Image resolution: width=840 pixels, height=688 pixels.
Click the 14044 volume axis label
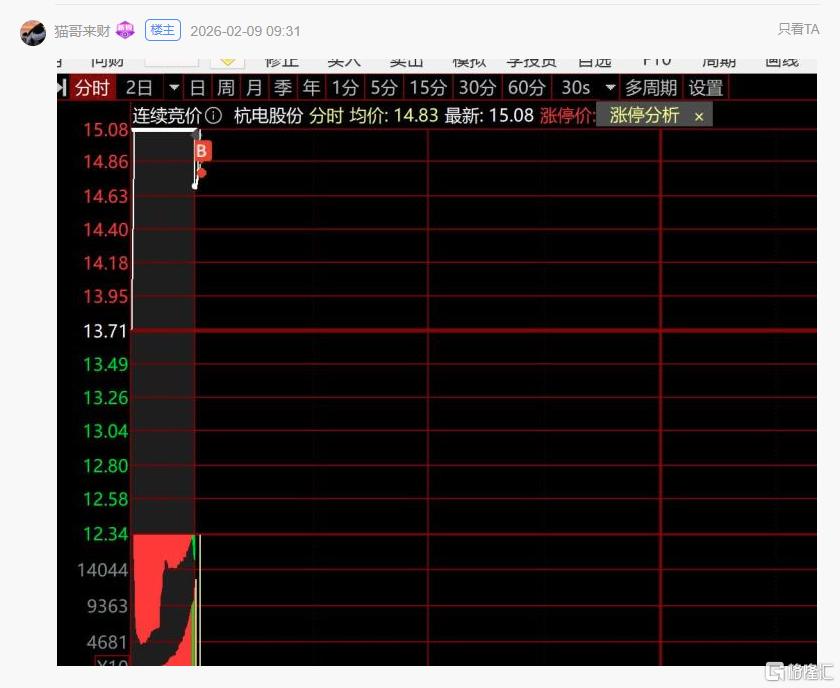click(103, 570)
